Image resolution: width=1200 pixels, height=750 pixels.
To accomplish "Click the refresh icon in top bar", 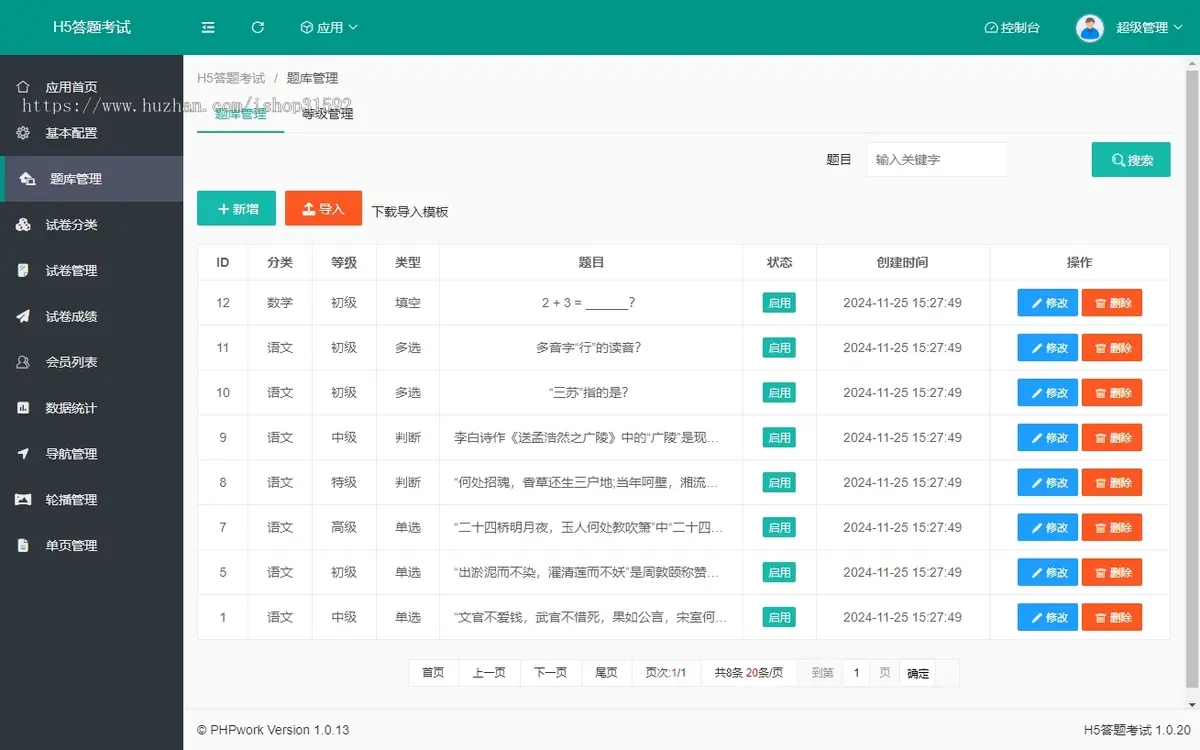I will pos(258,28).
